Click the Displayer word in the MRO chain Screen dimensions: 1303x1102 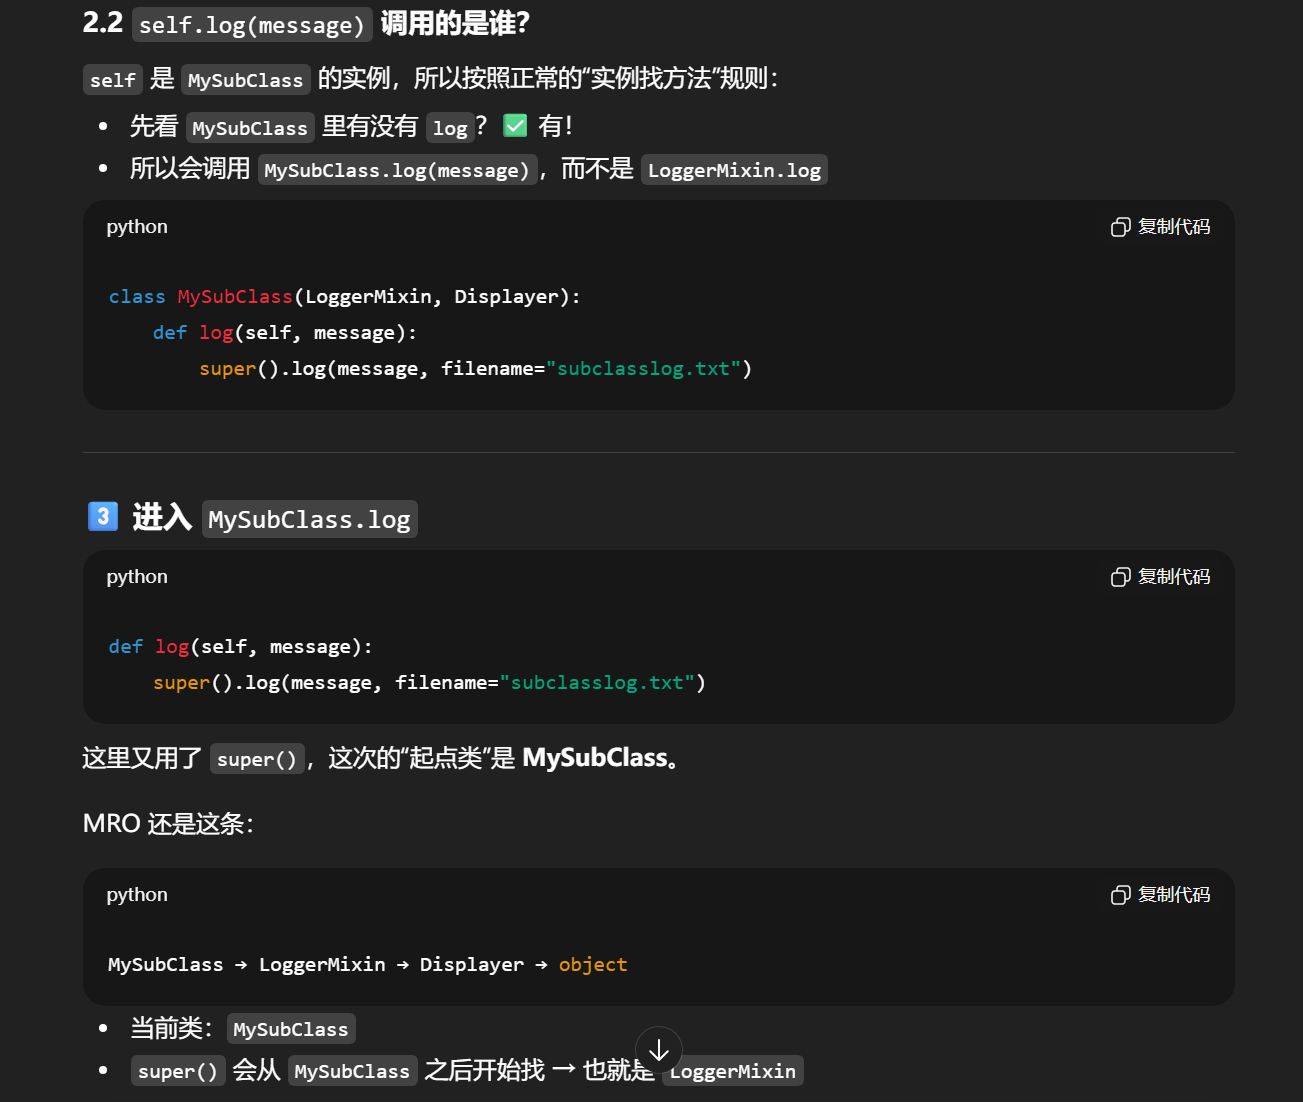click(471, 965)
